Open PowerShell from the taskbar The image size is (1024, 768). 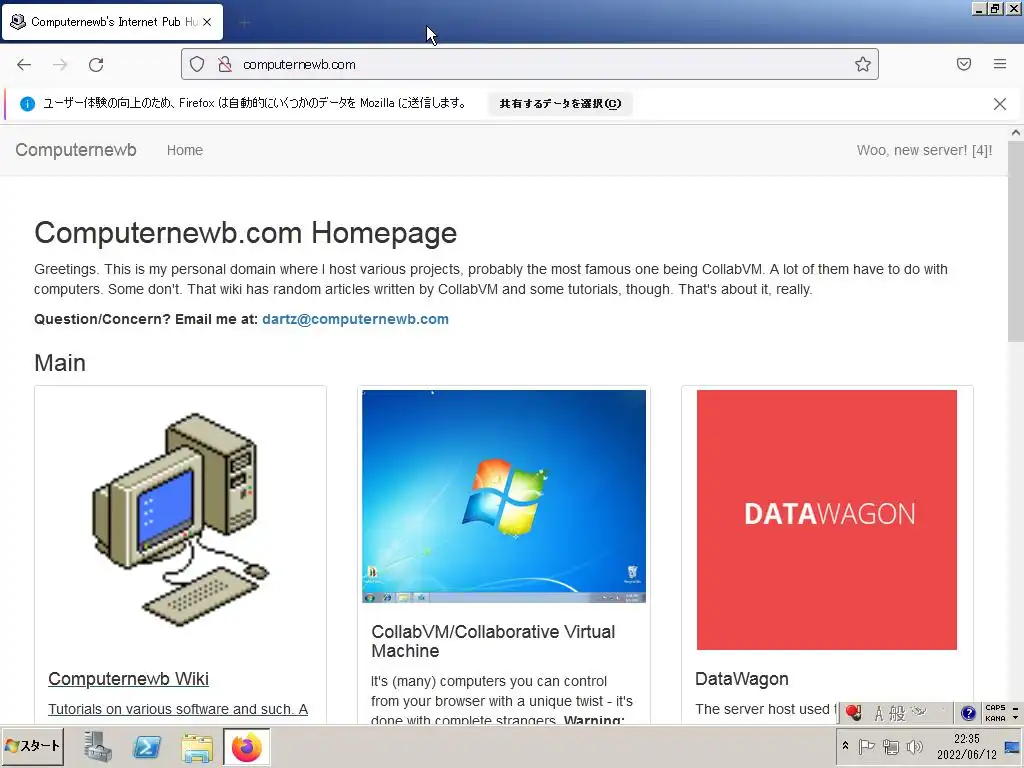[x=147, y=746]
